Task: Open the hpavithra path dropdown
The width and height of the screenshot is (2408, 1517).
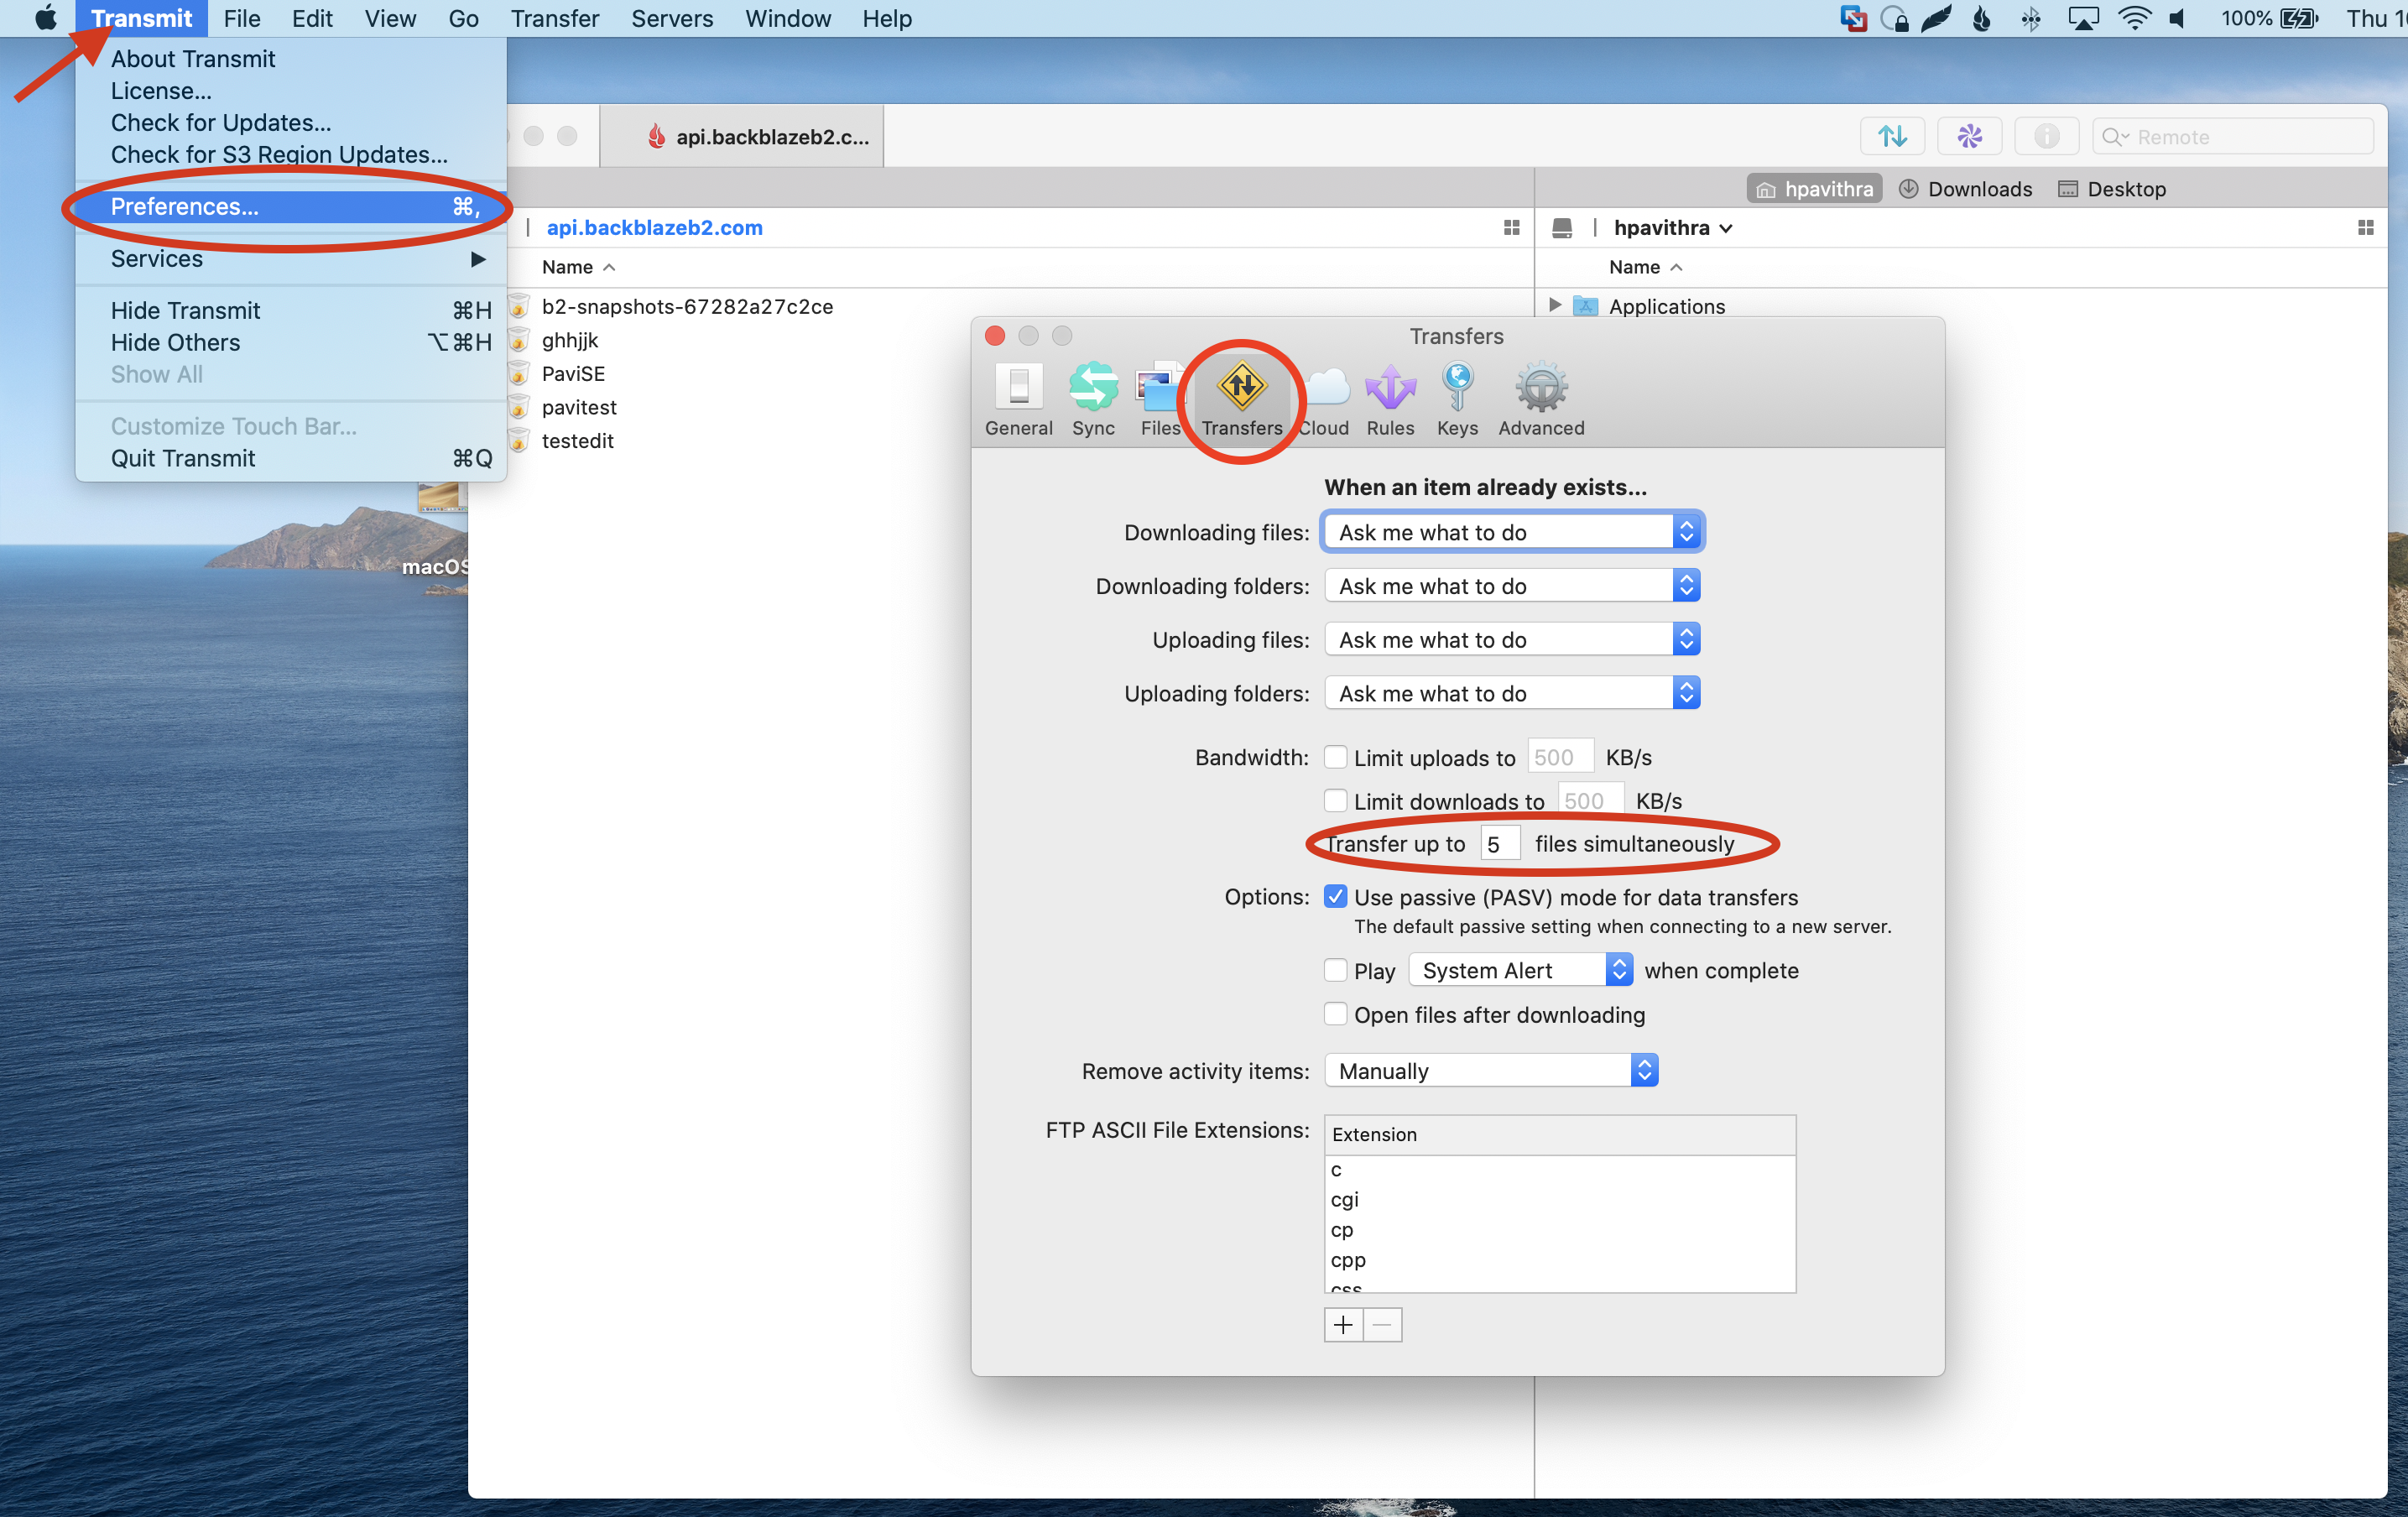Action: coord(1672,228)
